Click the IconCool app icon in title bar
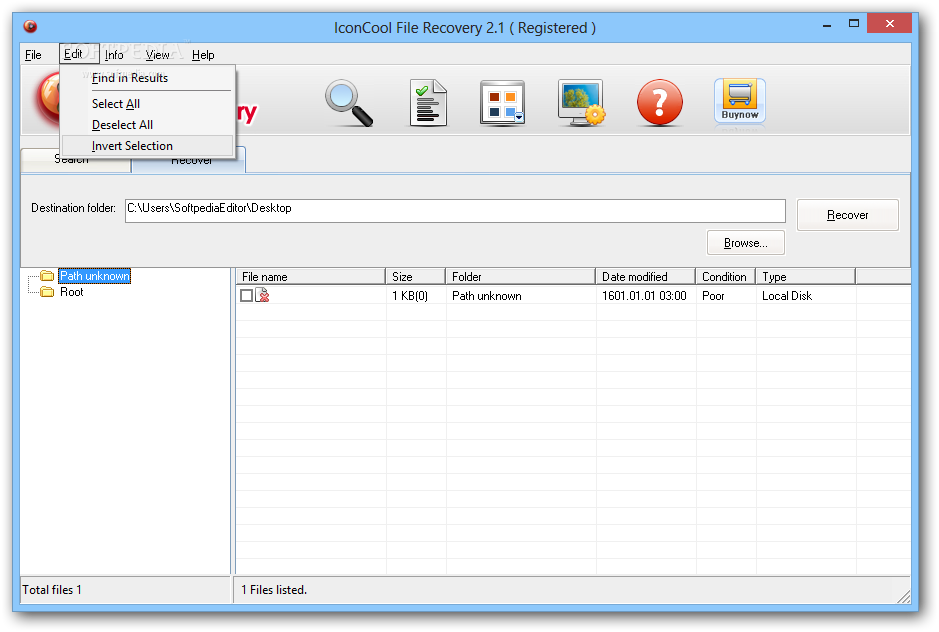This screenshot has height=632, width=939. 30,27
